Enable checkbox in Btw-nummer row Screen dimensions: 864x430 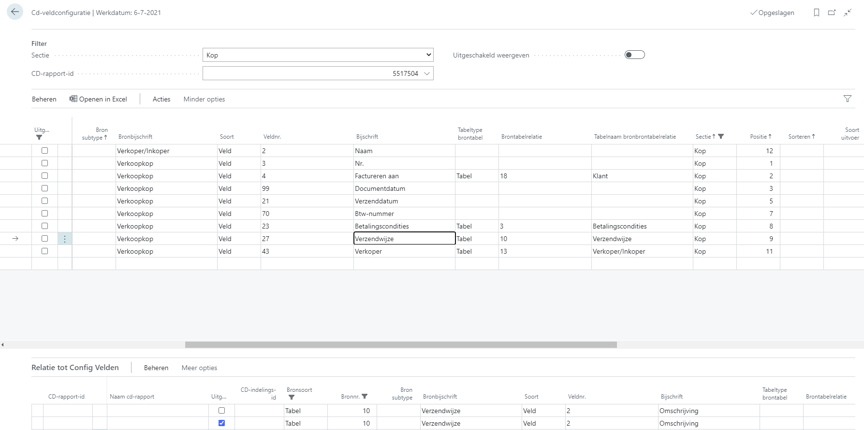[45, 213]
